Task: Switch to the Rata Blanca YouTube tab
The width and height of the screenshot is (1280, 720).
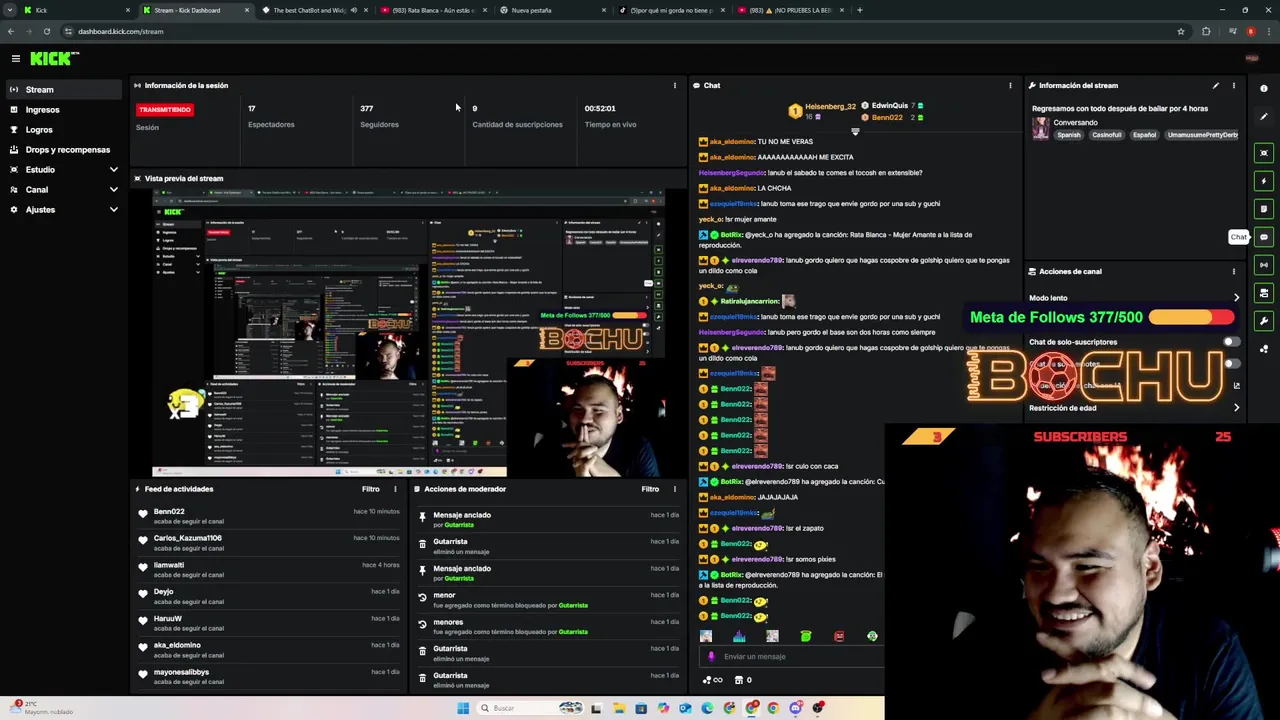Action: (433, 10)
